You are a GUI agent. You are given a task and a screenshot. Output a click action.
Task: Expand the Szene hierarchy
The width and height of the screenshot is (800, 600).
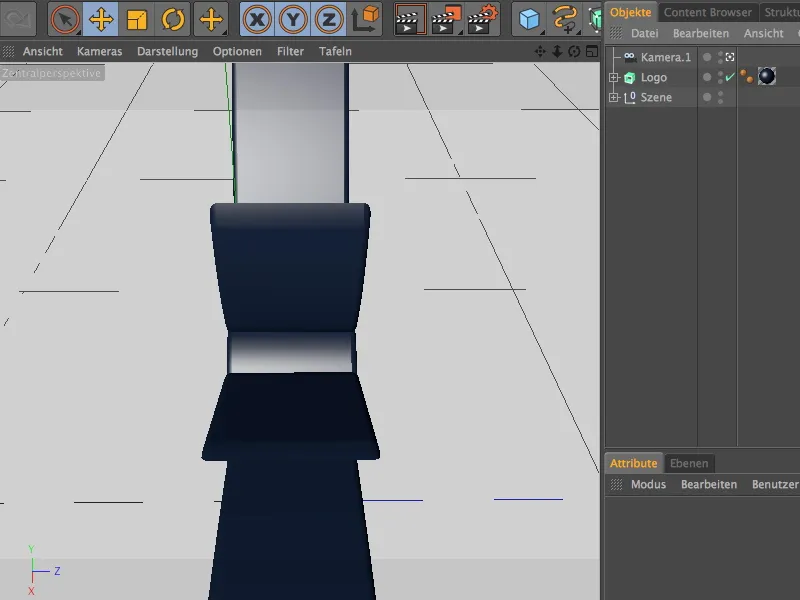[x=614, y=97]
